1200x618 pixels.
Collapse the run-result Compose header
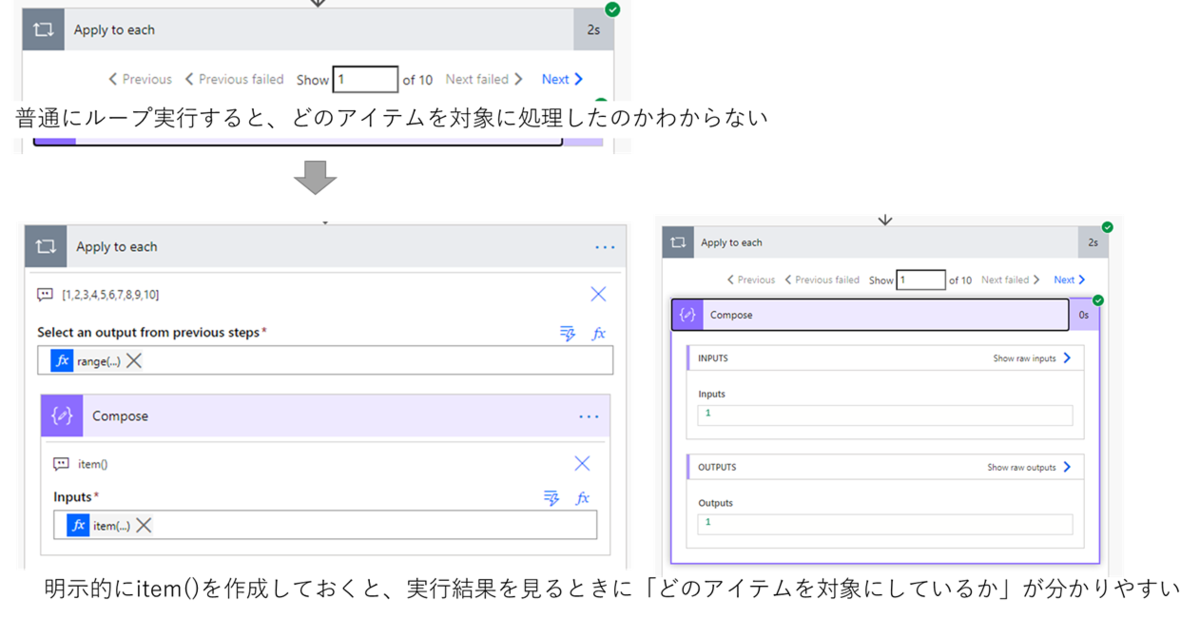click(870, 315)
